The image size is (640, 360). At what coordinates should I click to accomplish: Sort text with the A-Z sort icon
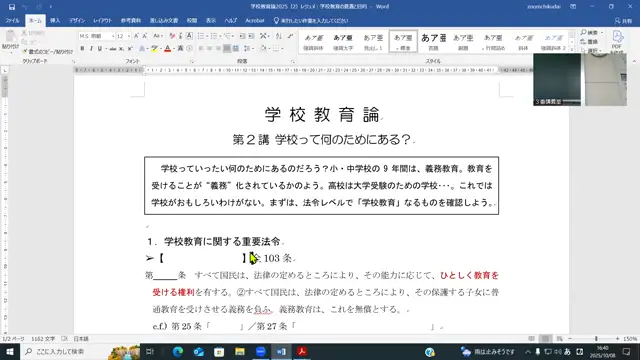(279, 36)
